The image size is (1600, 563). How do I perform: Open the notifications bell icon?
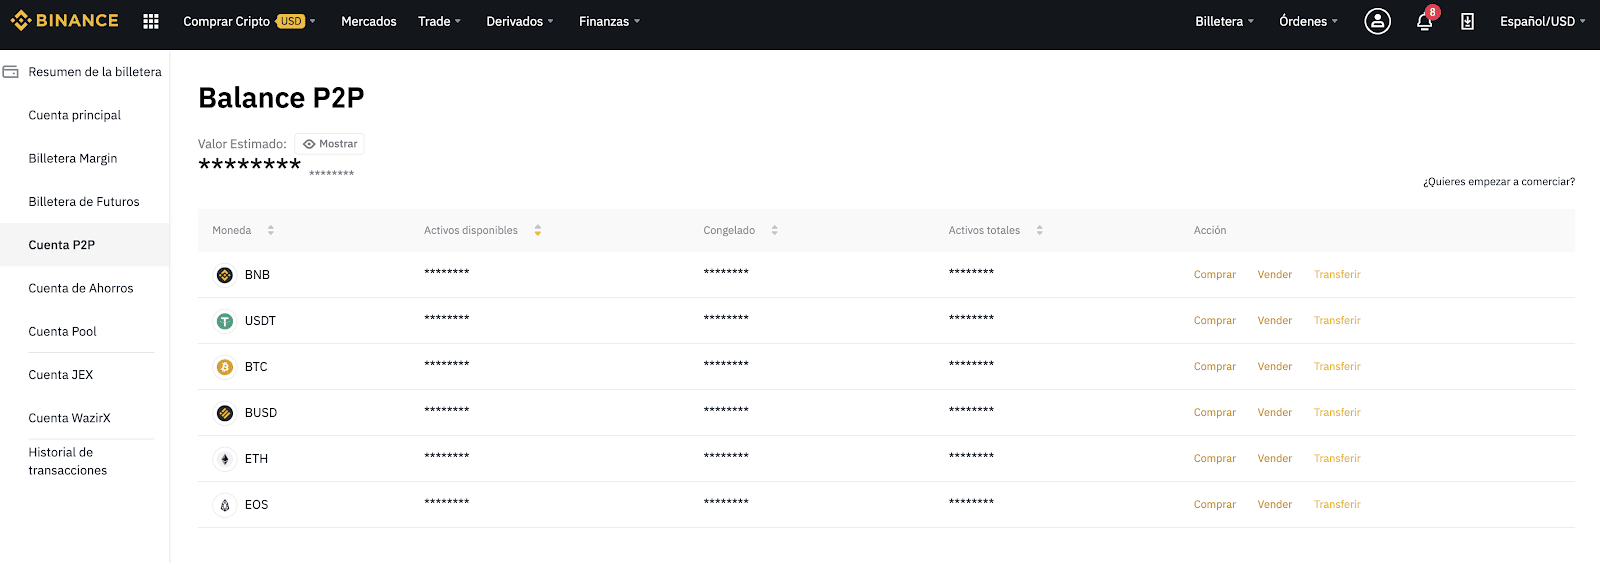tap(1425, 21)
